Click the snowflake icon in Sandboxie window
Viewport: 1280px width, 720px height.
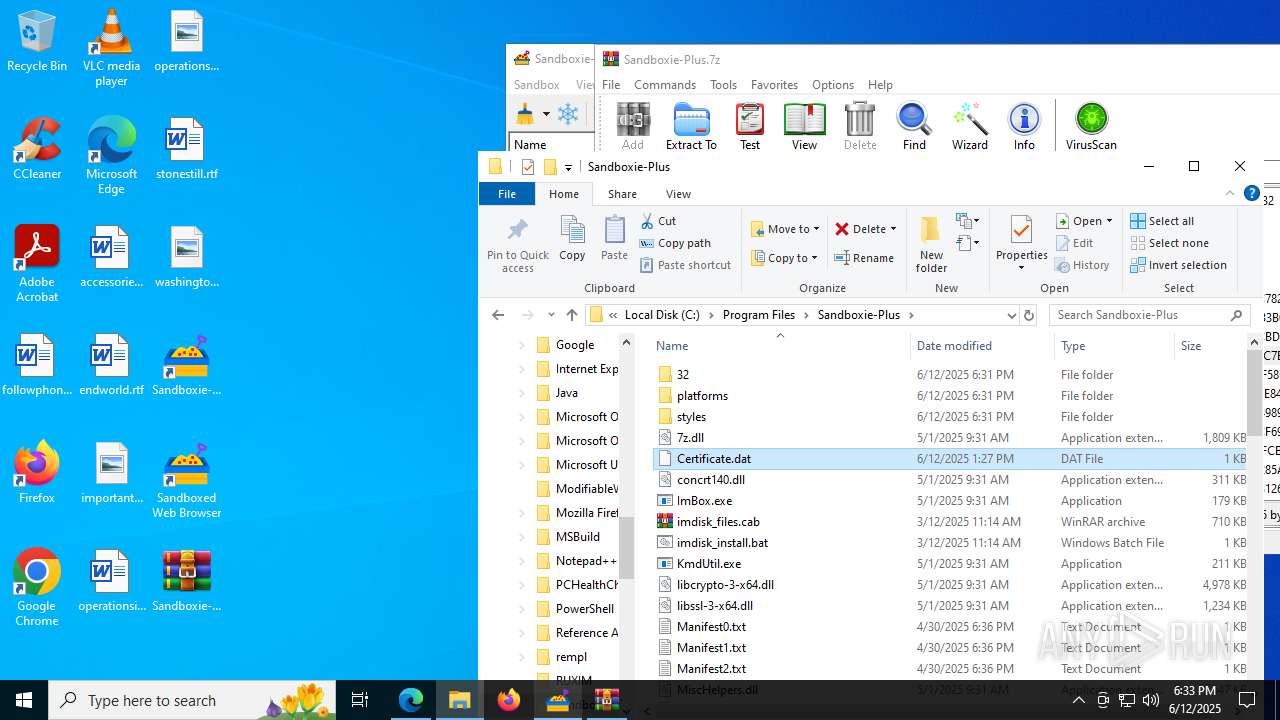[x=568, y=114]
